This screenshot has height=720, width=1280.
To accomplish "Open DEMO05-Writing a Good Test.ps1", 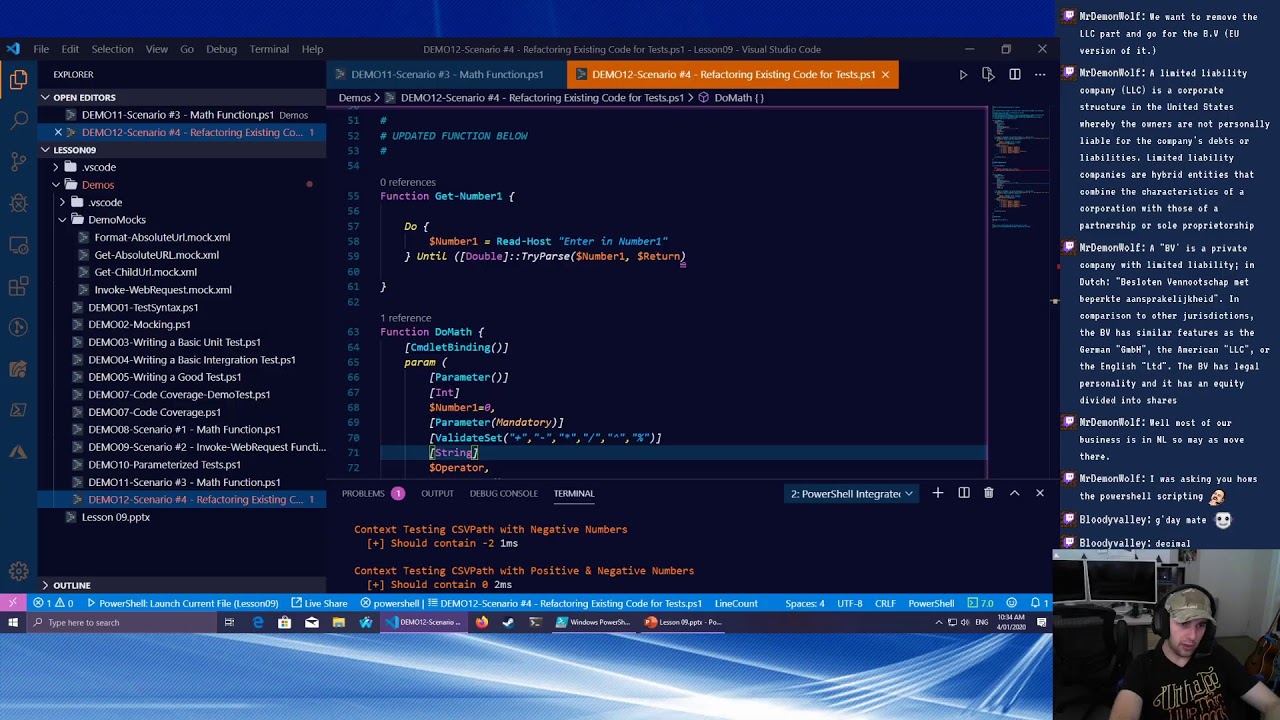I will pyautogui.click(x=164, y=377).
